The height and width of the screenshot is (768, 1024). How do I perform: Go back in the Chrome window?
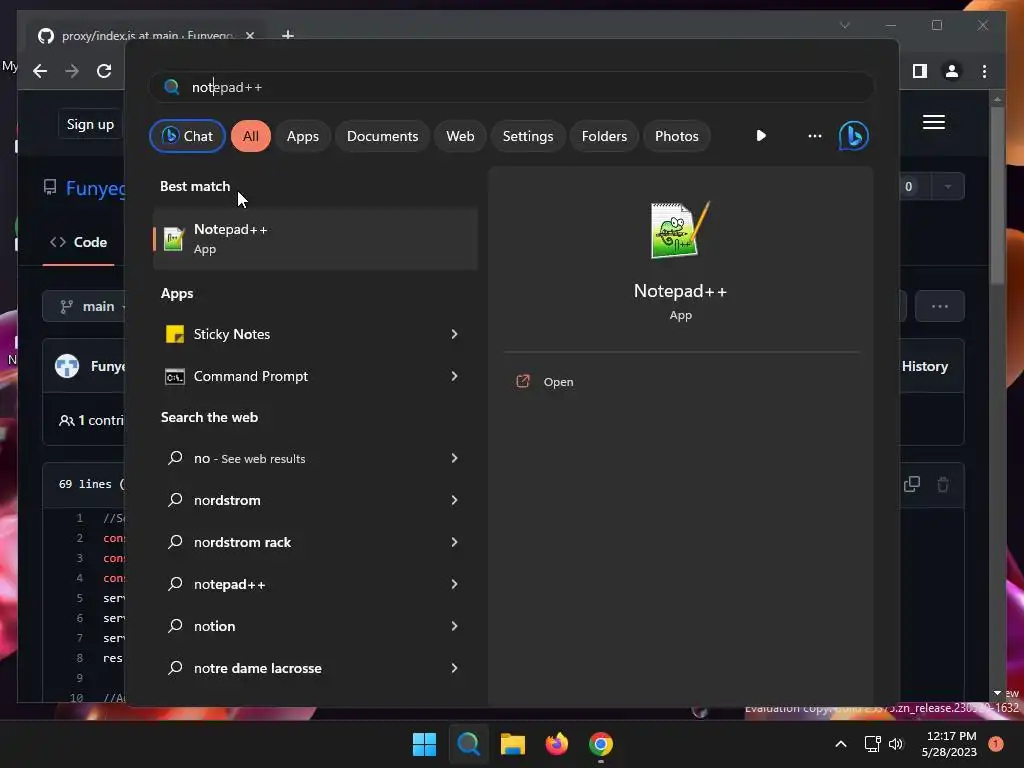(40, 71)
